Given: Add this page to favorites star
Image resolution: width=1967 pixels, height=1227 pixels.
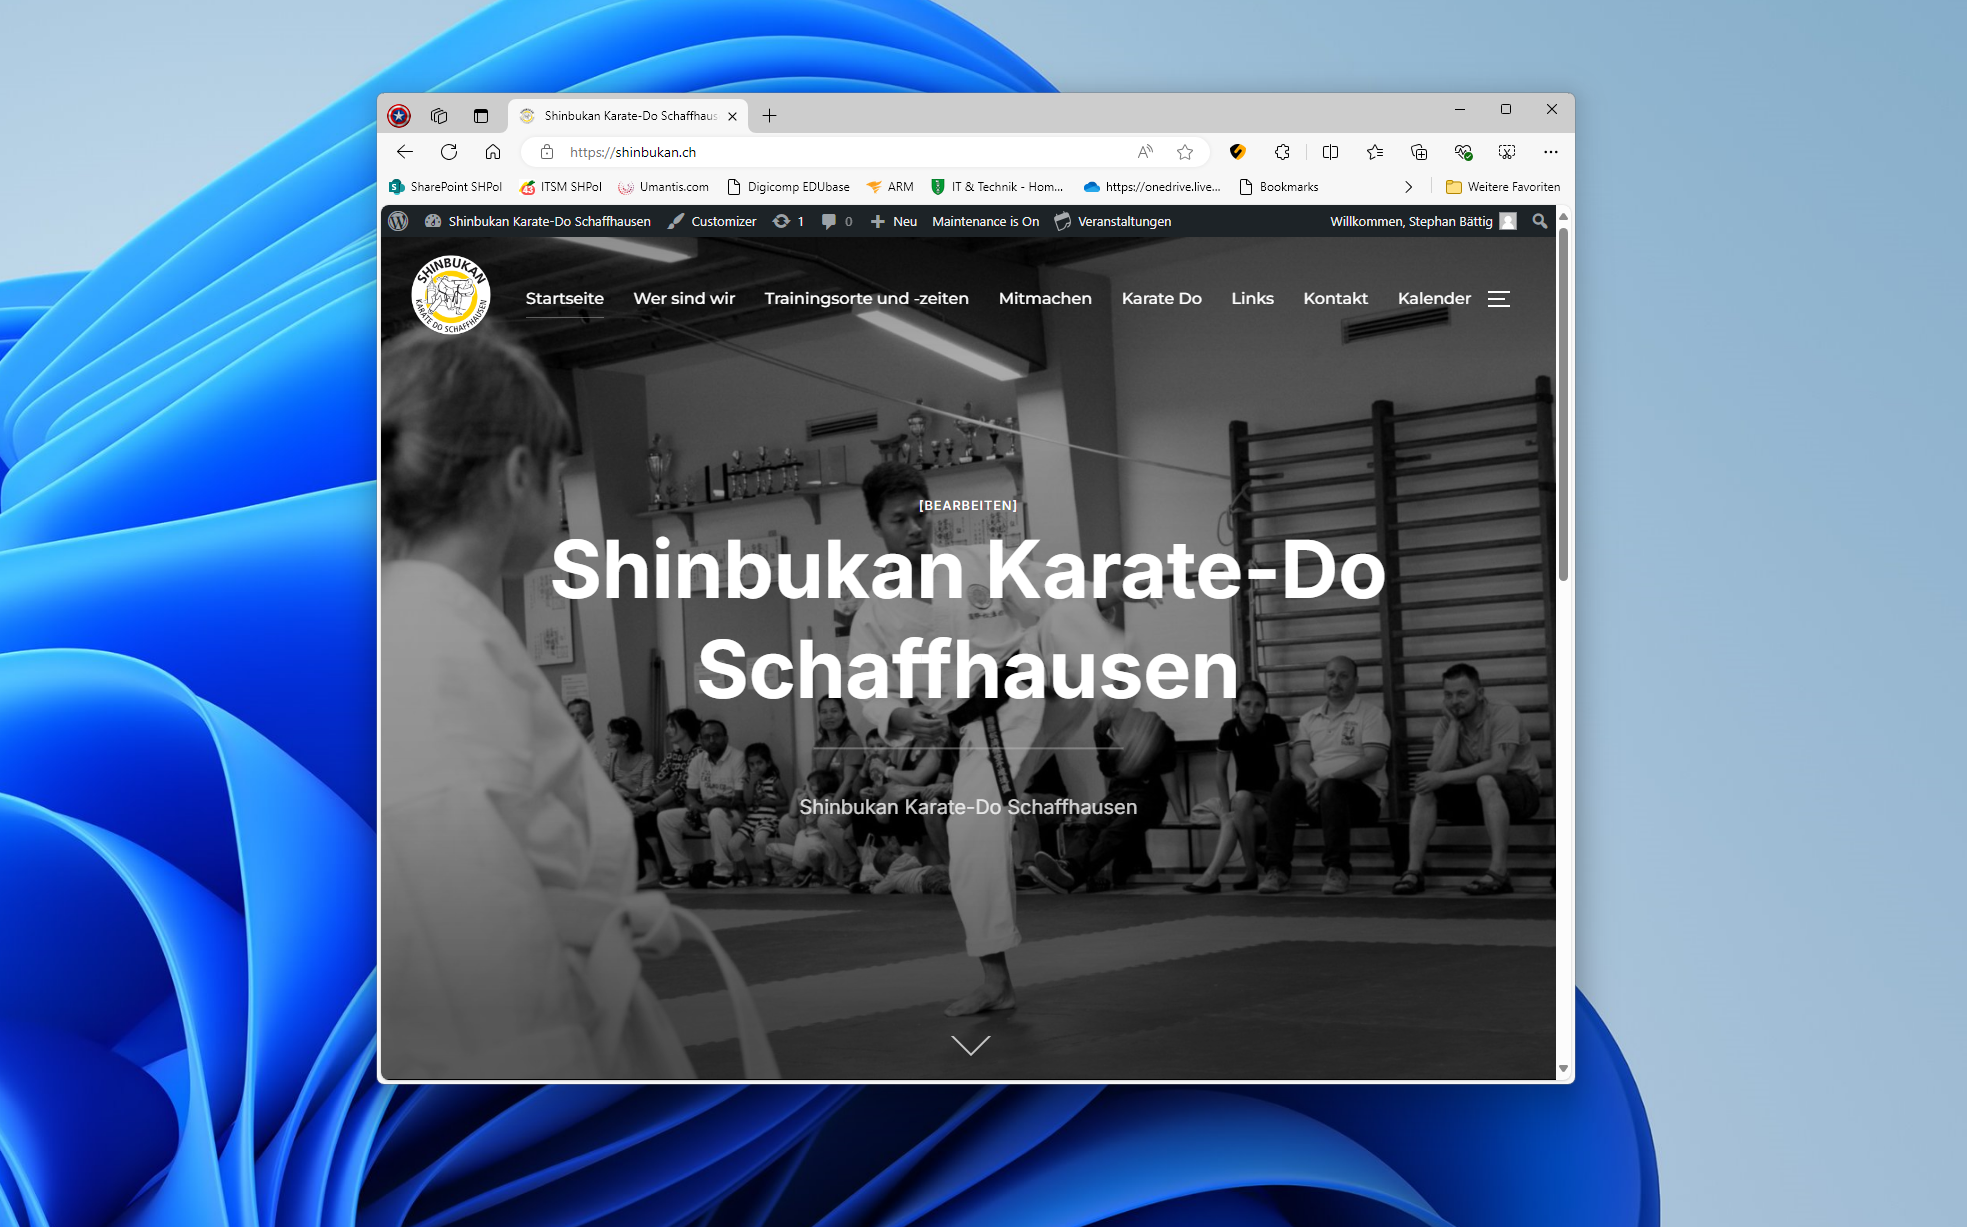Looking at the screenshot, I should pos(1185,152).
